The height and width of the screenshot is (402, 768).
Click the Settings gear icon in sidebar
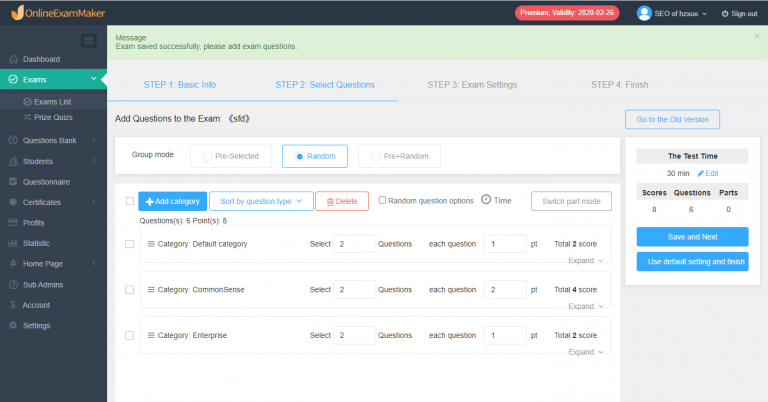[12, 325]
